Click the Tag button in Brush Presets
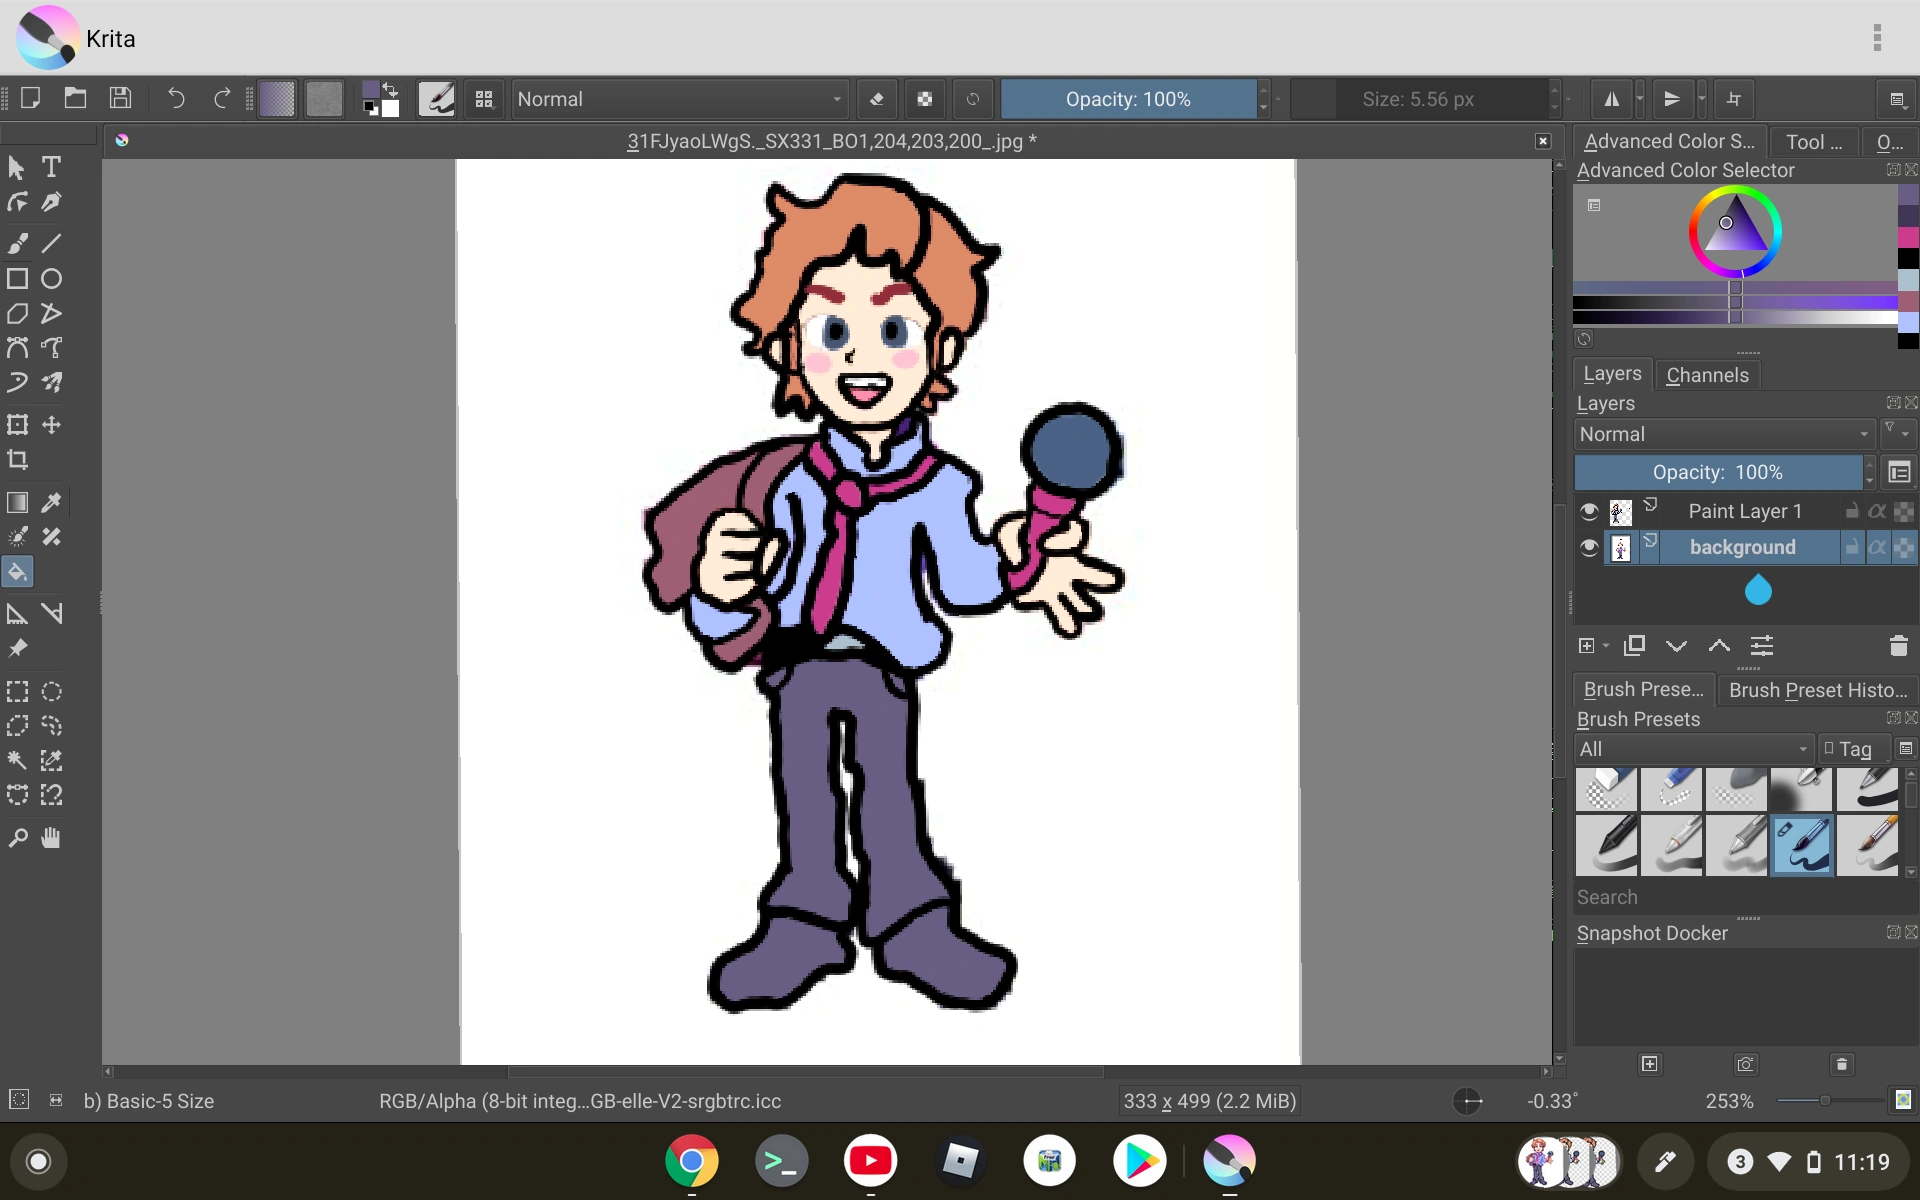This screenshot has height=1200, width=1920. point(1853,749)
